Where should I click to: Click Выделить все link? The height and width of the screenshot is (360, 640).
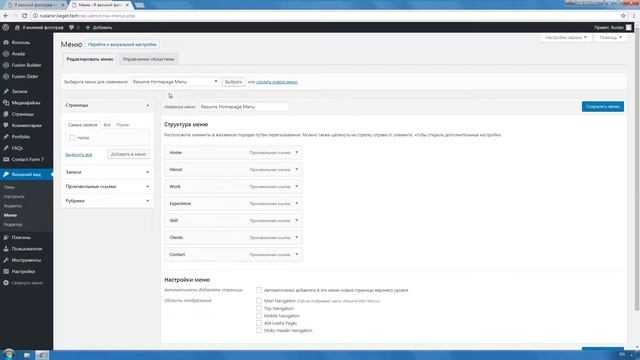click(78, 155)
